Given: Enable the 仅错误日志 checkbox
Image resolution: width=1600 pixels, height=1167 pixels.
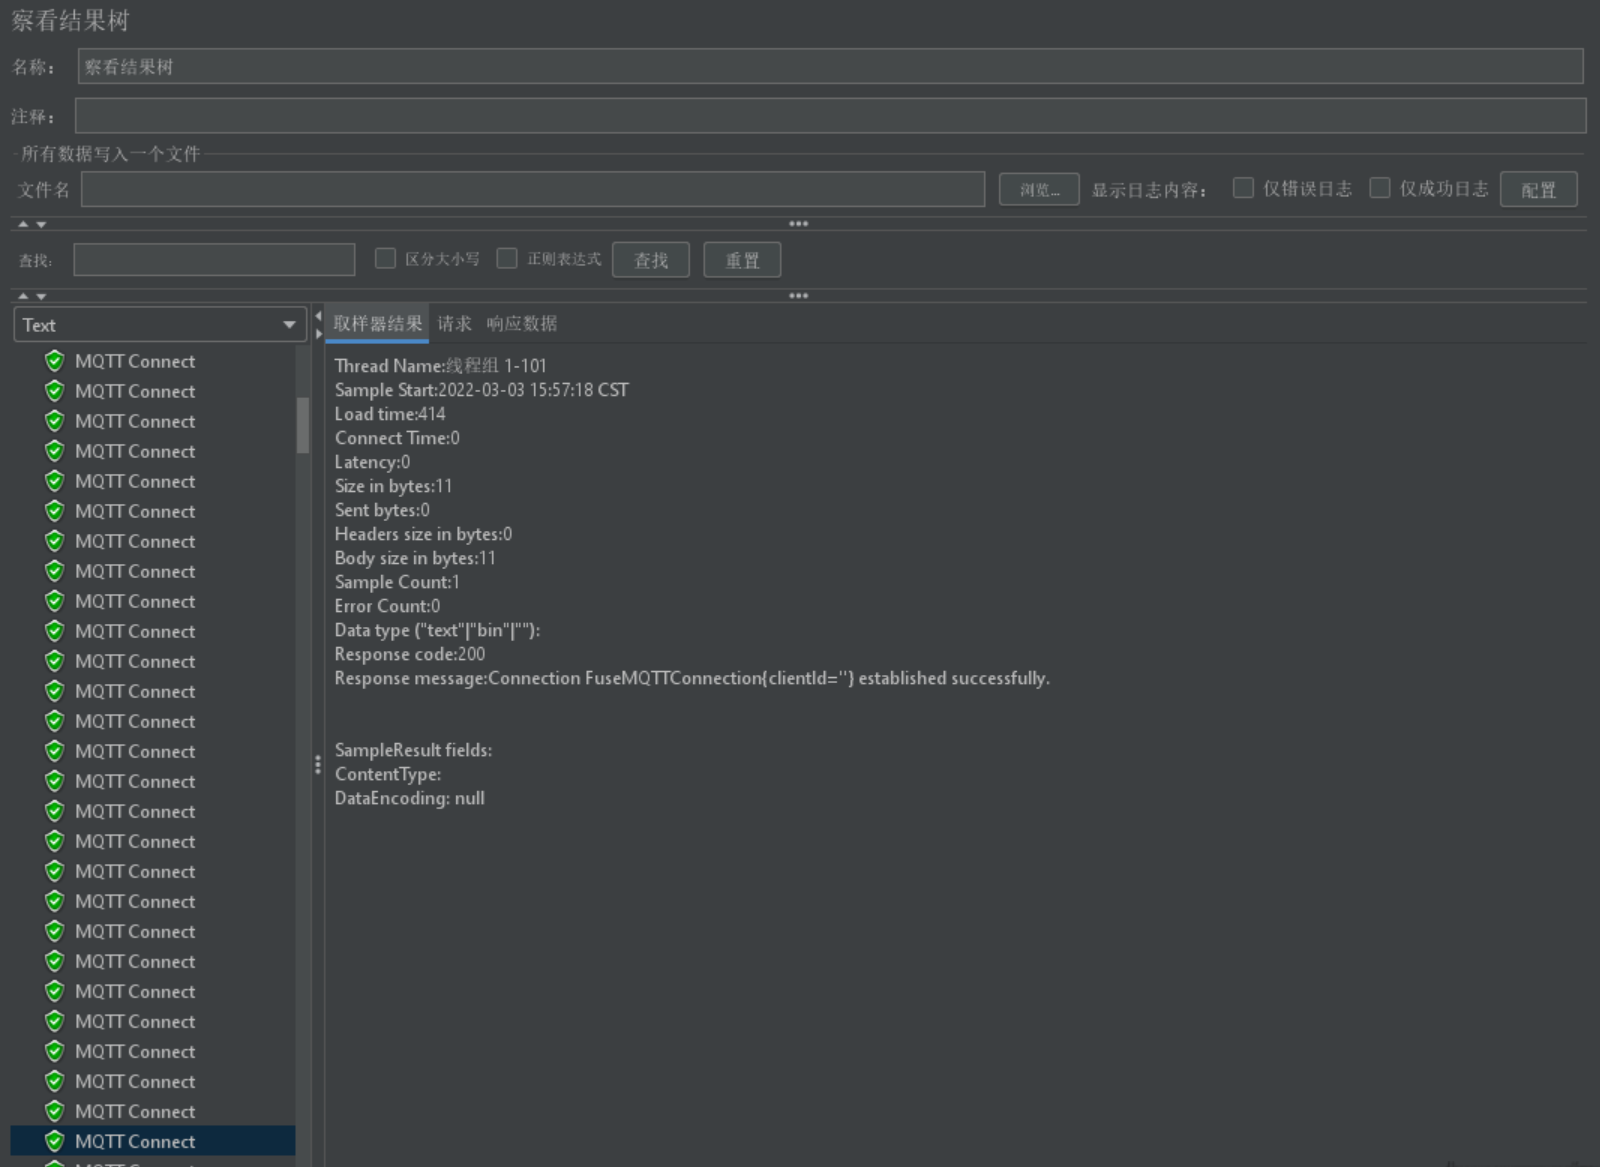Looking at the screenshot, I should [x=1244, y=187].
